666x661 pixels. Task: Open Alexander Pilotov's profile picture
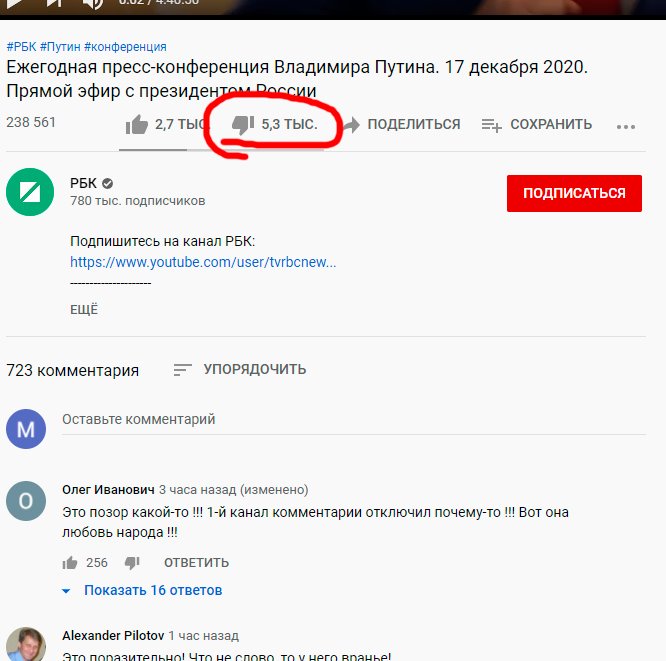26,645
